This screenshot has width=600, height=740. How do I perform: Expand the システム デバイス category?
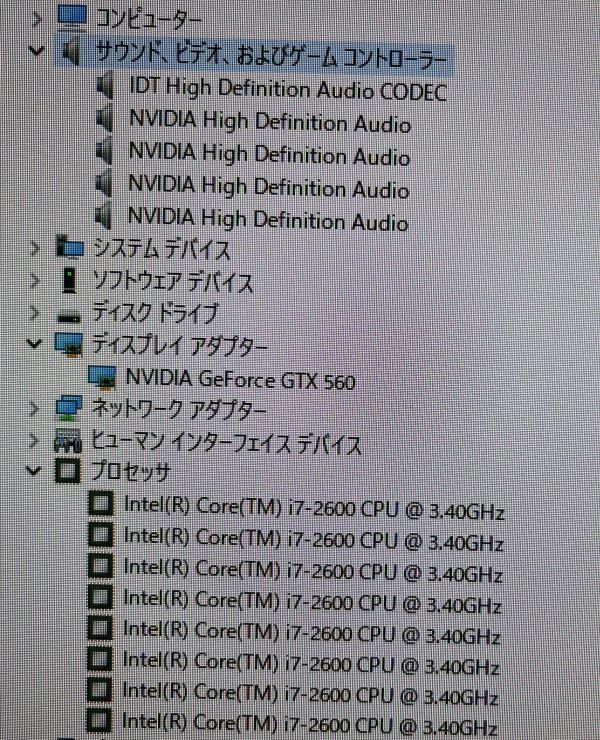34,248
